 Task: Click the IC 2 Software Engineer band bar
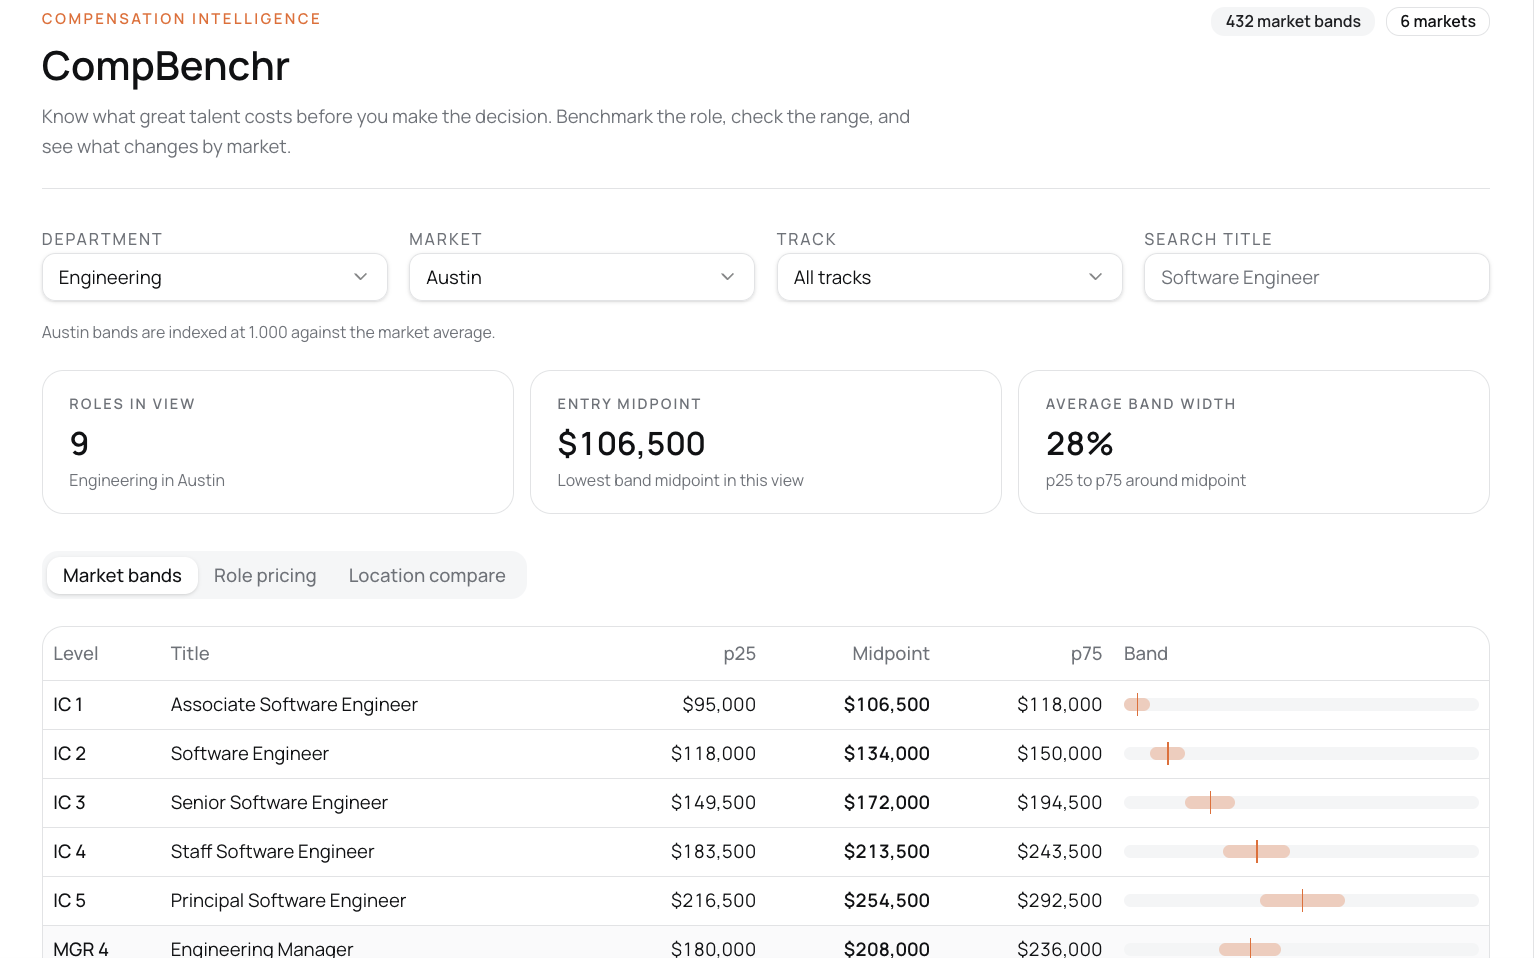pyautogui.click(x=1301, y=753)
